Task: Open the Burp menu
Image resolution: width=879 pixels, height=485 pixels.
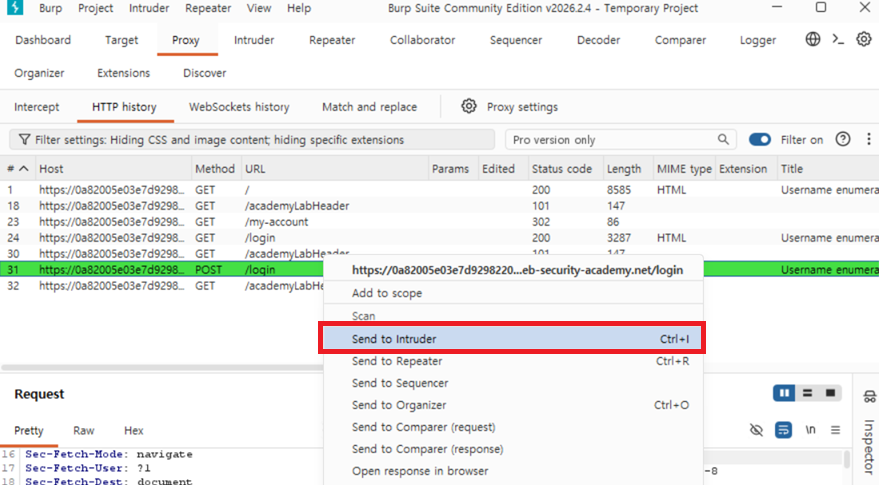Action: (x=50, y=8)
